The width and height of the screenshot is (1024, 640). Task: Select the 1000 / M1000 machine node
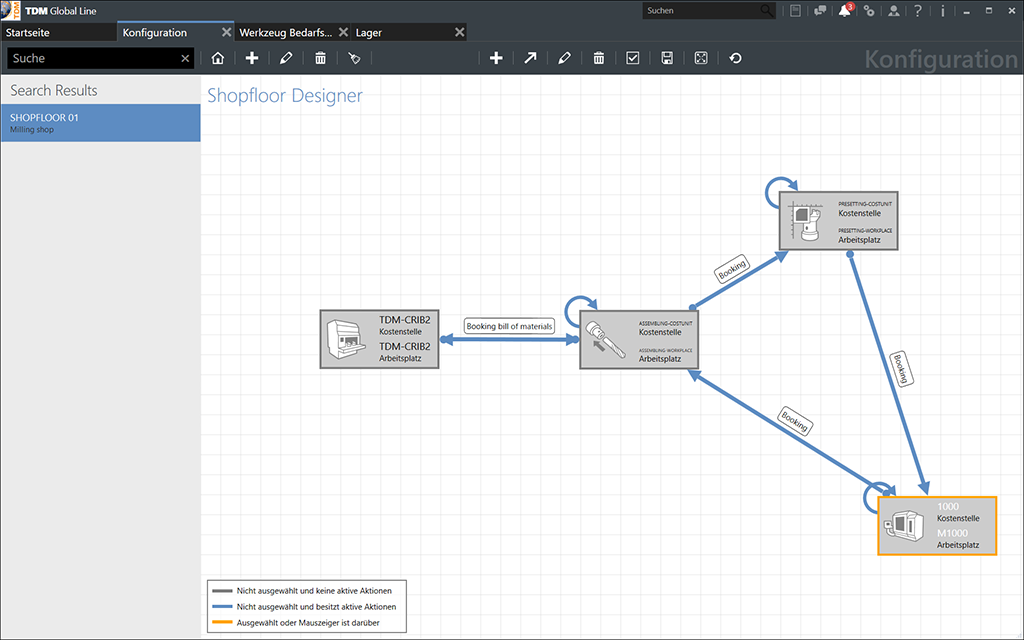click(x=937, y=526)
